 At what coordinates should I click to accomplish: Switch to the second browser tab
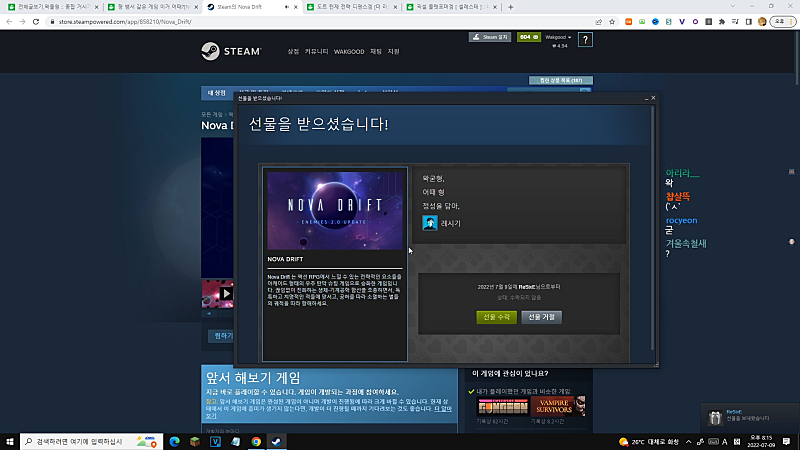153,7
